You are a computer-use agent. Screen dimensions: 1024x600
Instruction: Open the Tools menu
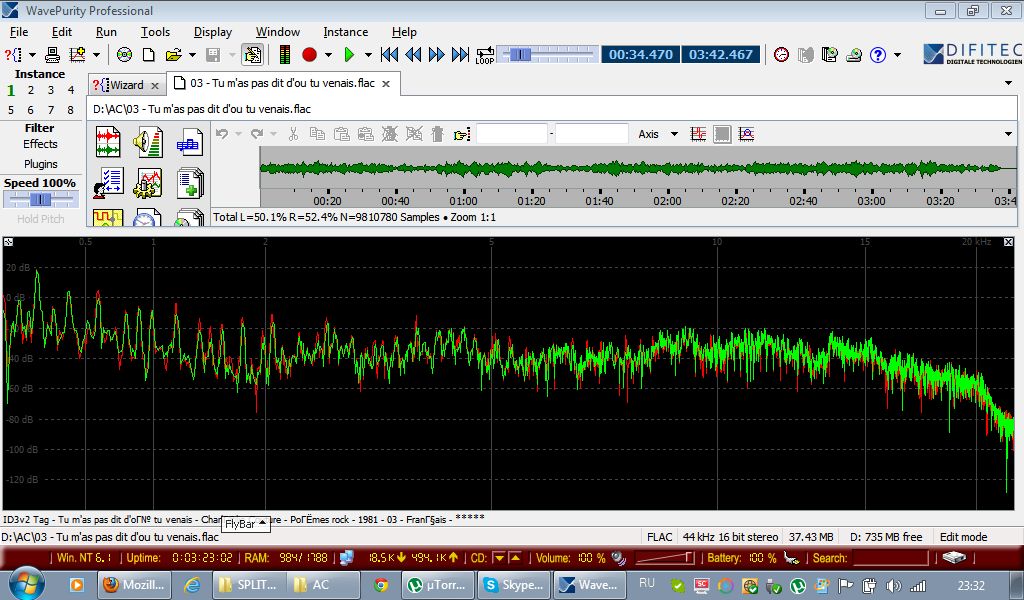(x=155, y=32)
